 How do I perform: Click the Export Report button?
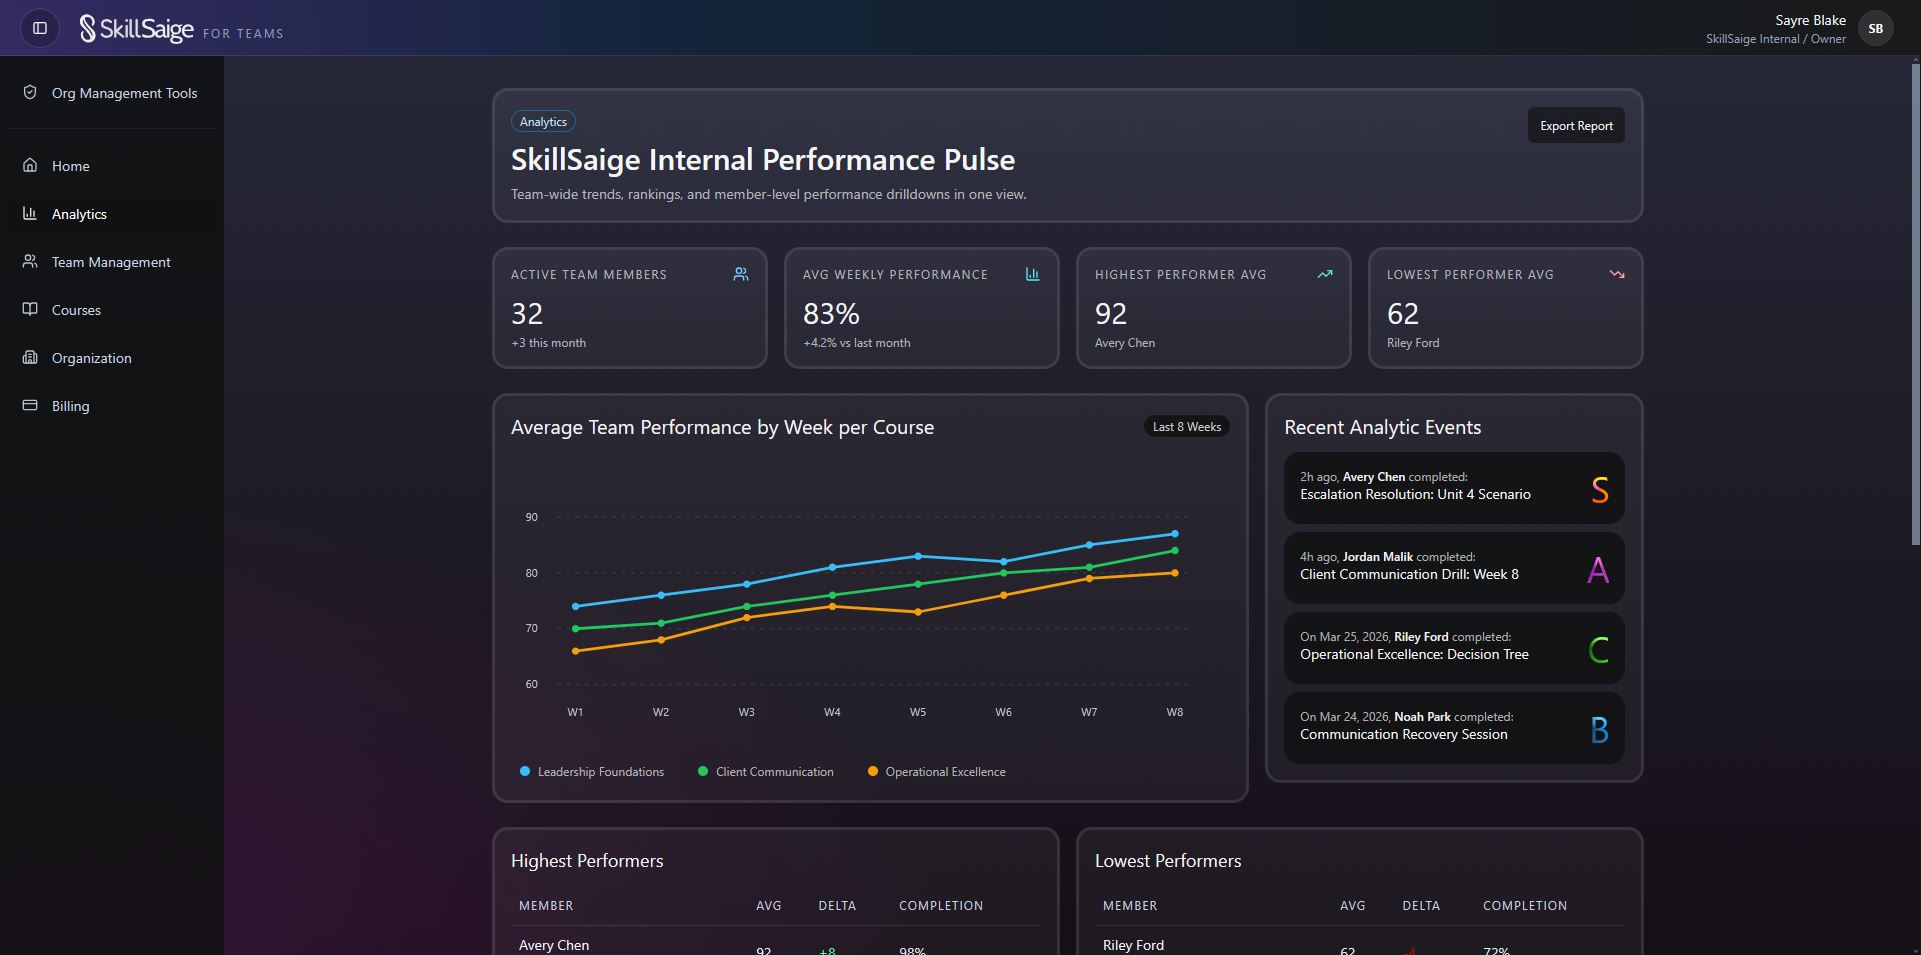tap(1575, 124)
